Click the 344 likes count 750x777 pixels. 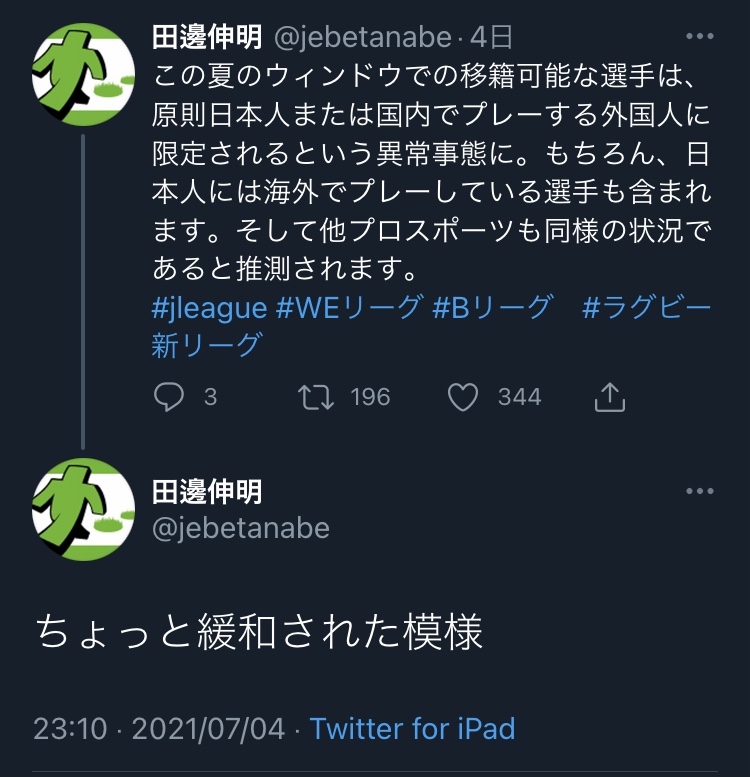519,397
